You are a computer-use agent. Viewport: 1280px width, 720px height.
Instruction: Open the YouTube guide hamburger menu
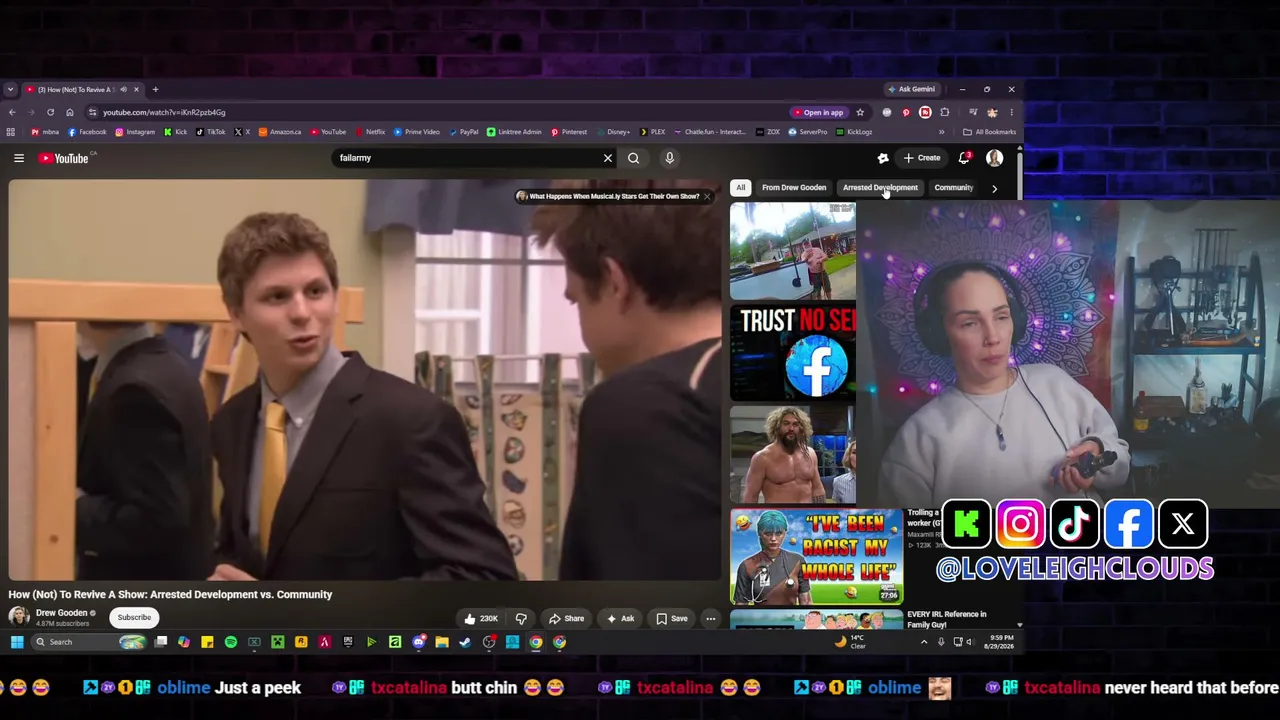click(18, 158)
